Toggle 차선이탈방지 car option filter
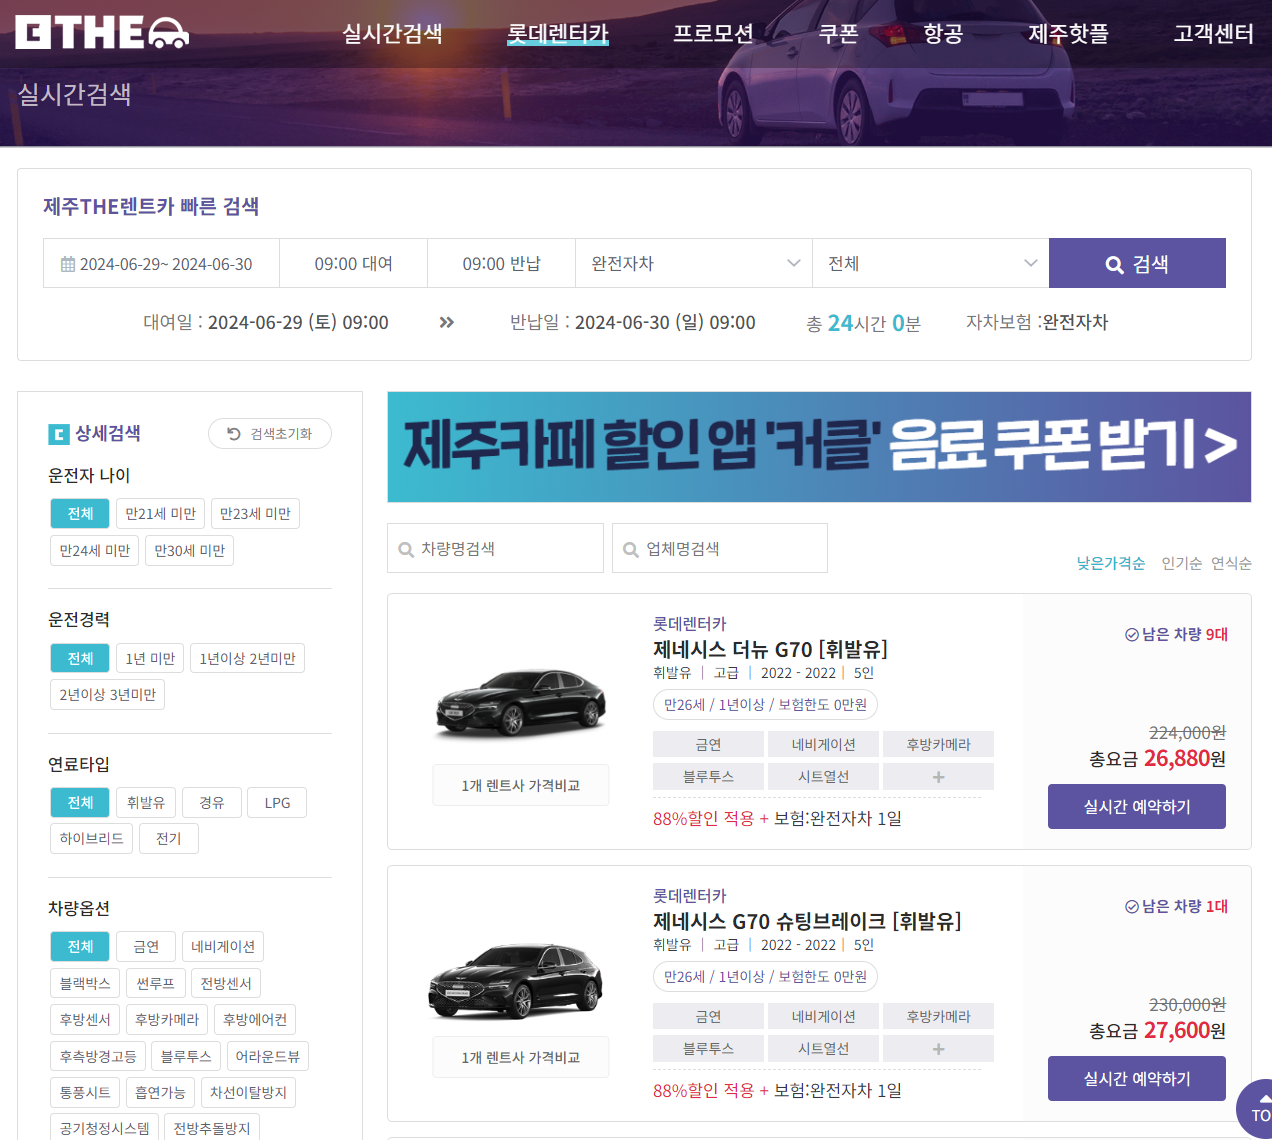Viewport: 1272px width, 1140px height. click(x=248, y=1093)
